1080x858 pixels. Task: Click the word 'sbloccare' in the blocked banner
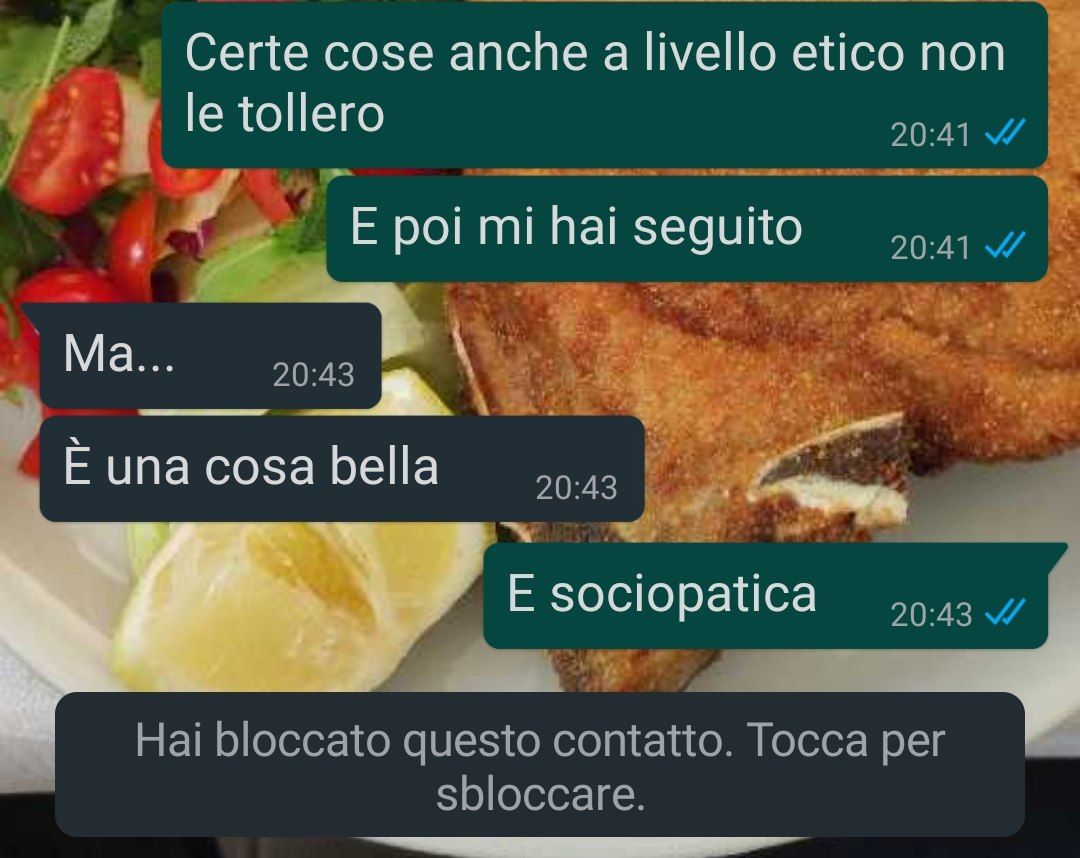541,795
